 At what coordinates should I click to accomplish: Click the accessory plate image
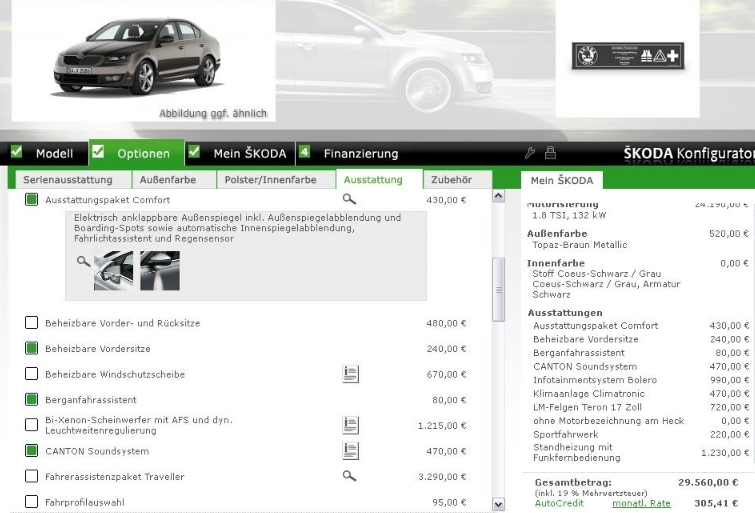pyautogui.click(x=627, y=56)
